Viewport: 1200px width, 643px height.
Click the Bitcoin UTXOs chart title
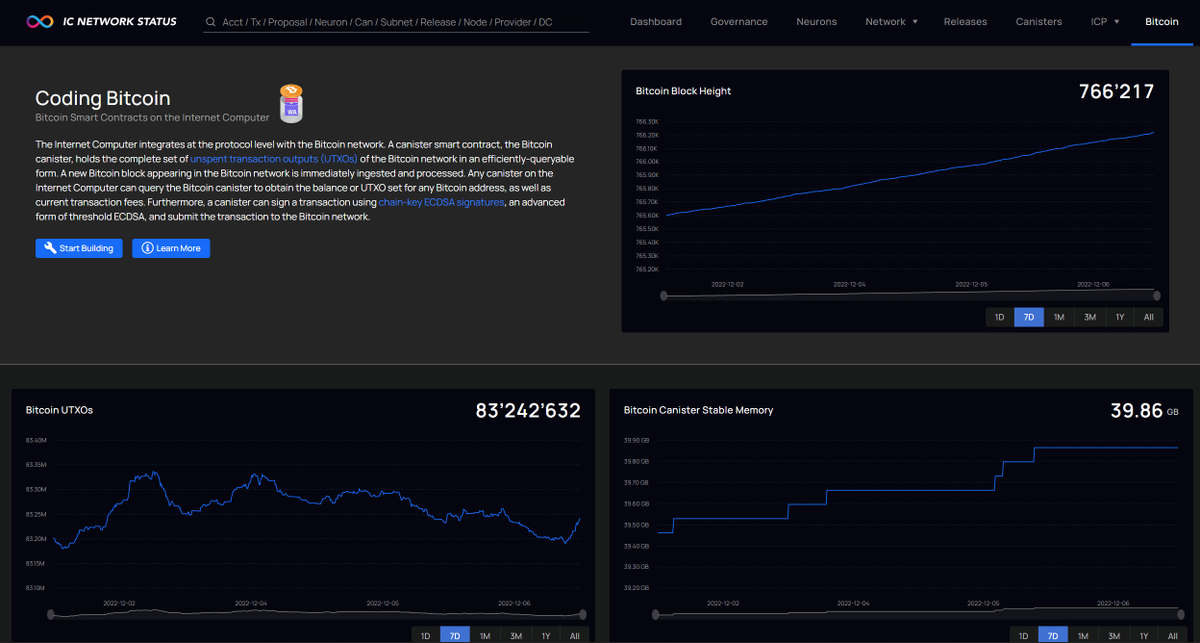(59, 410)
